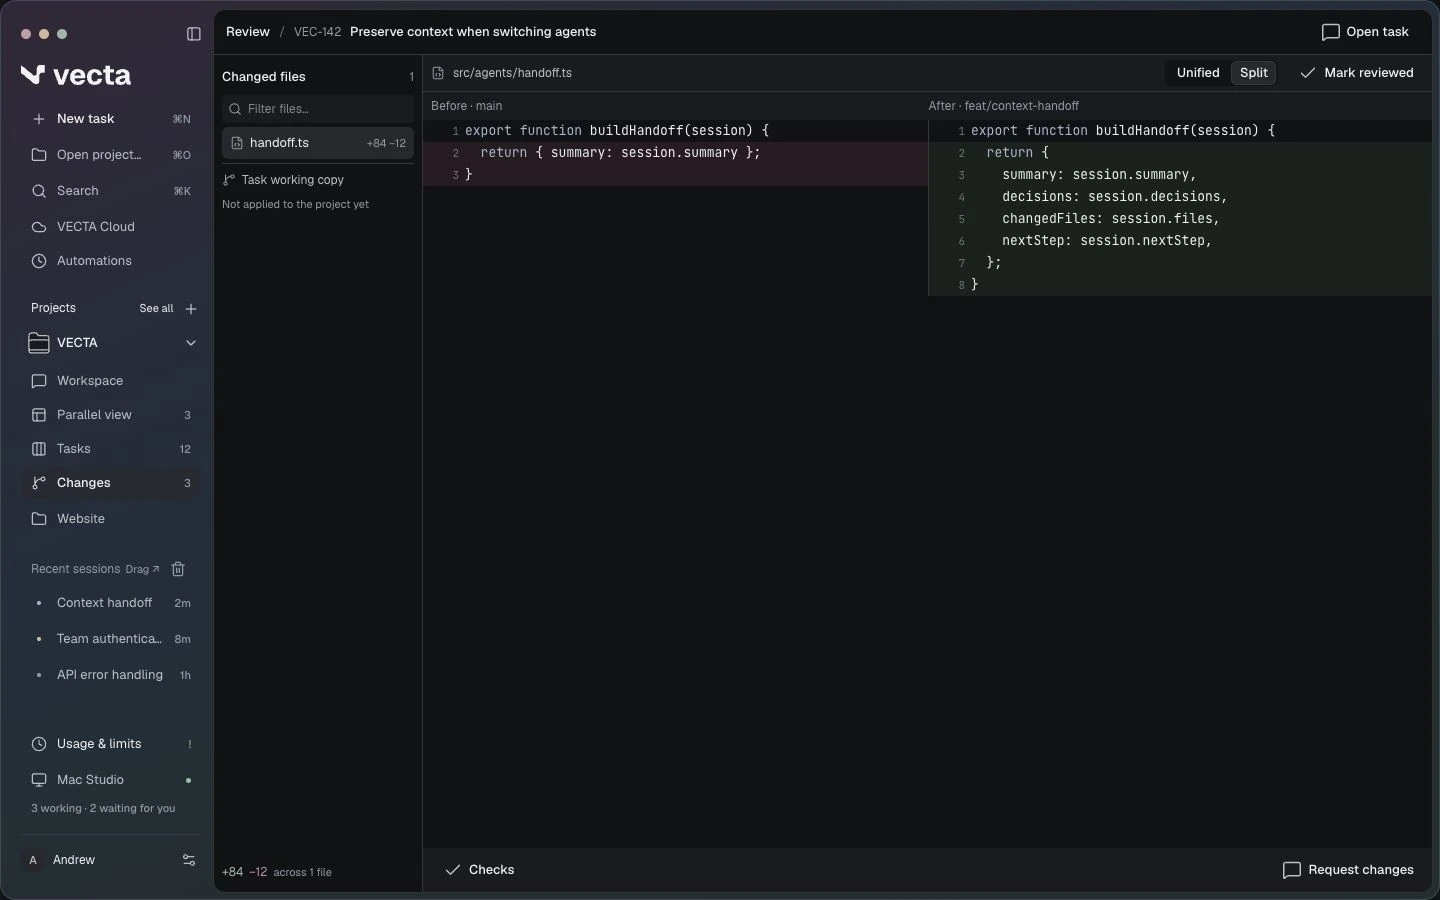Add a new project with plus icon
The height and width of the screenshot is (900, 1440).
tap(191, 309)
